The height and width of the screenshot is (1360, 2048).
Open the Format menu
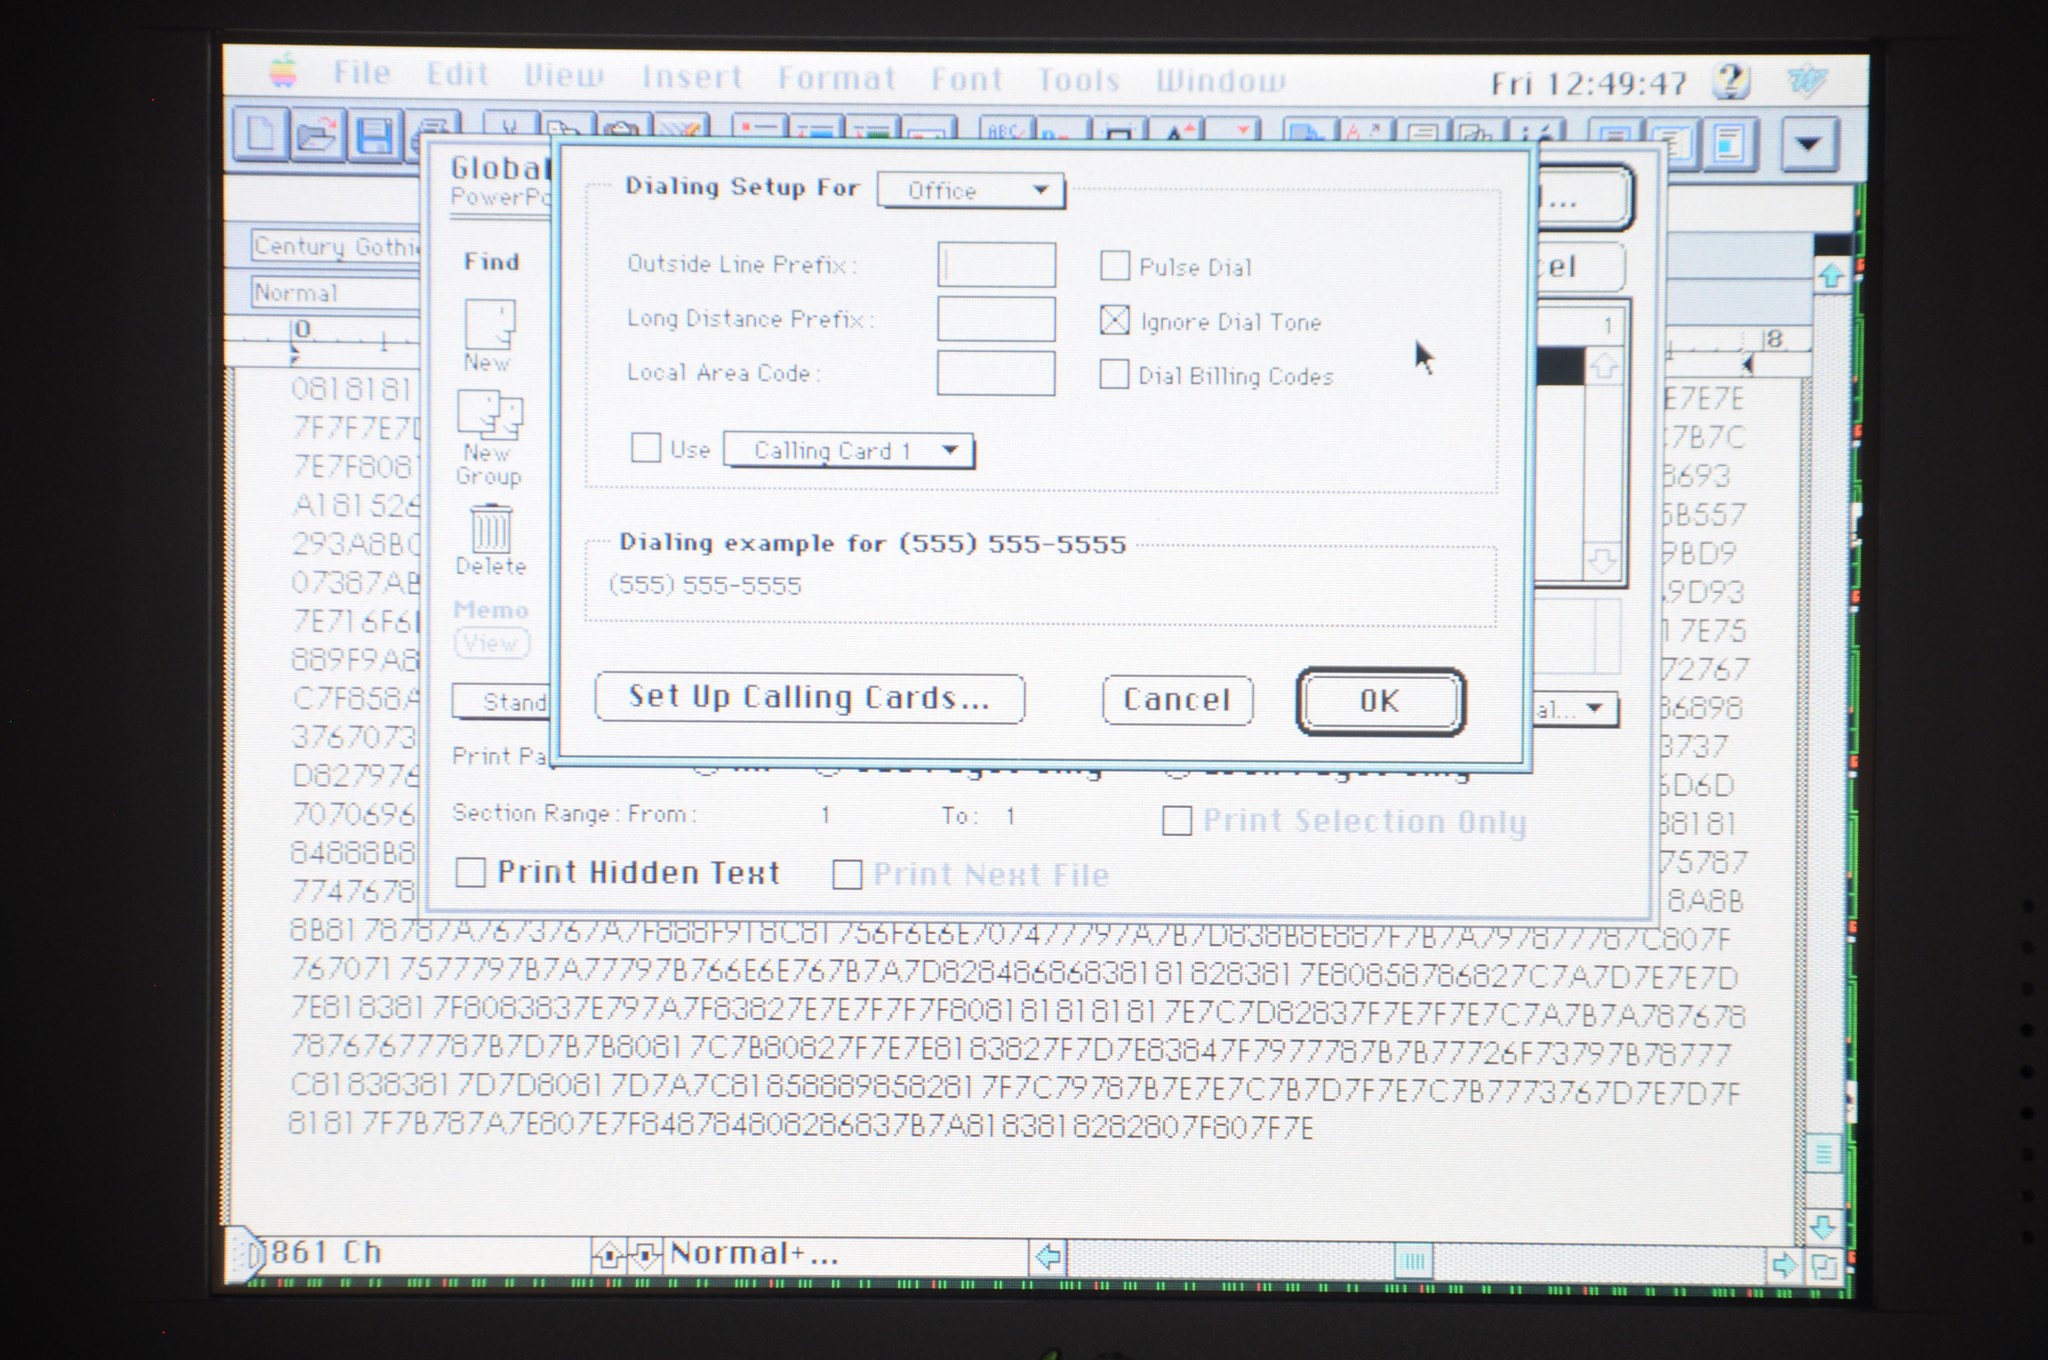pos(836,78)
